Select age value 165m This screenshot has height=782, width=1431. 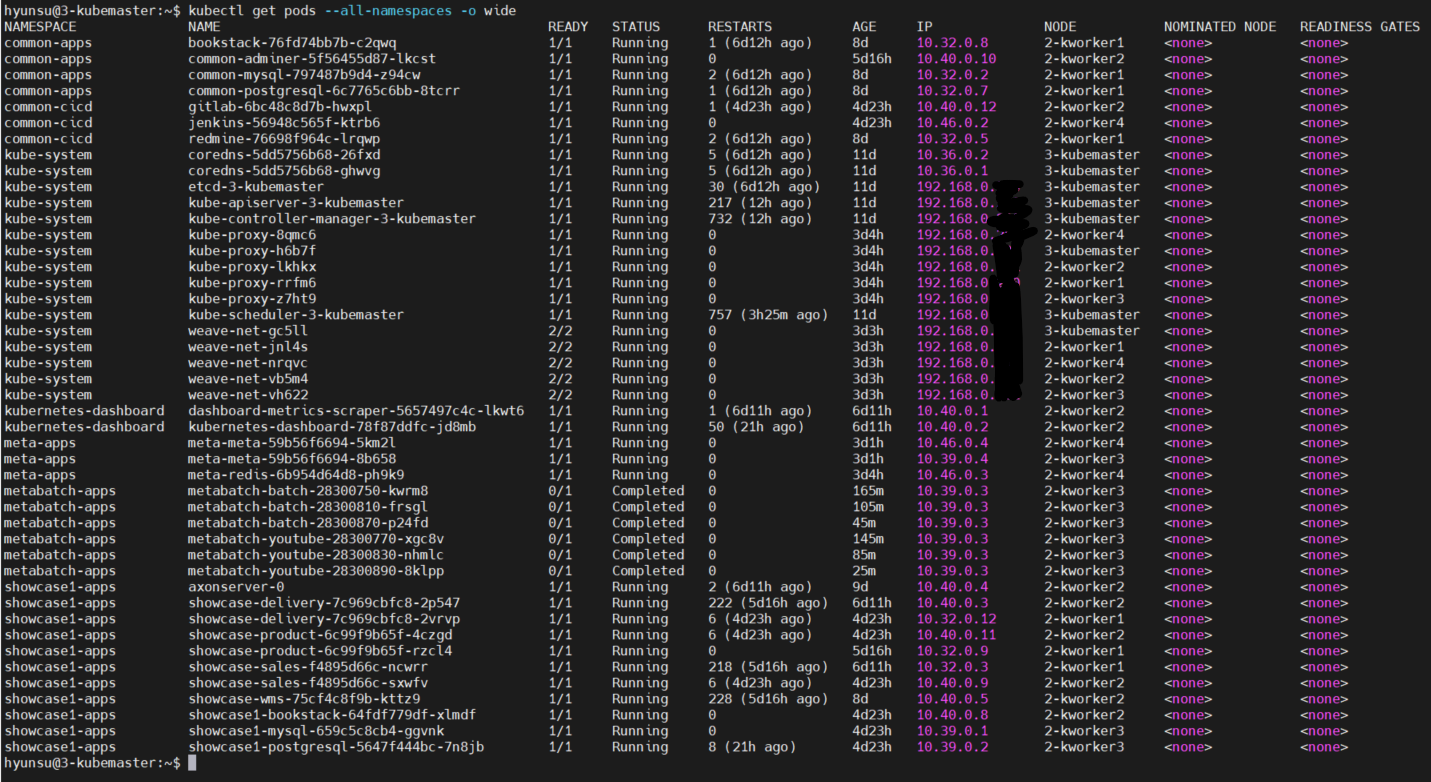(x=868, y=491)
